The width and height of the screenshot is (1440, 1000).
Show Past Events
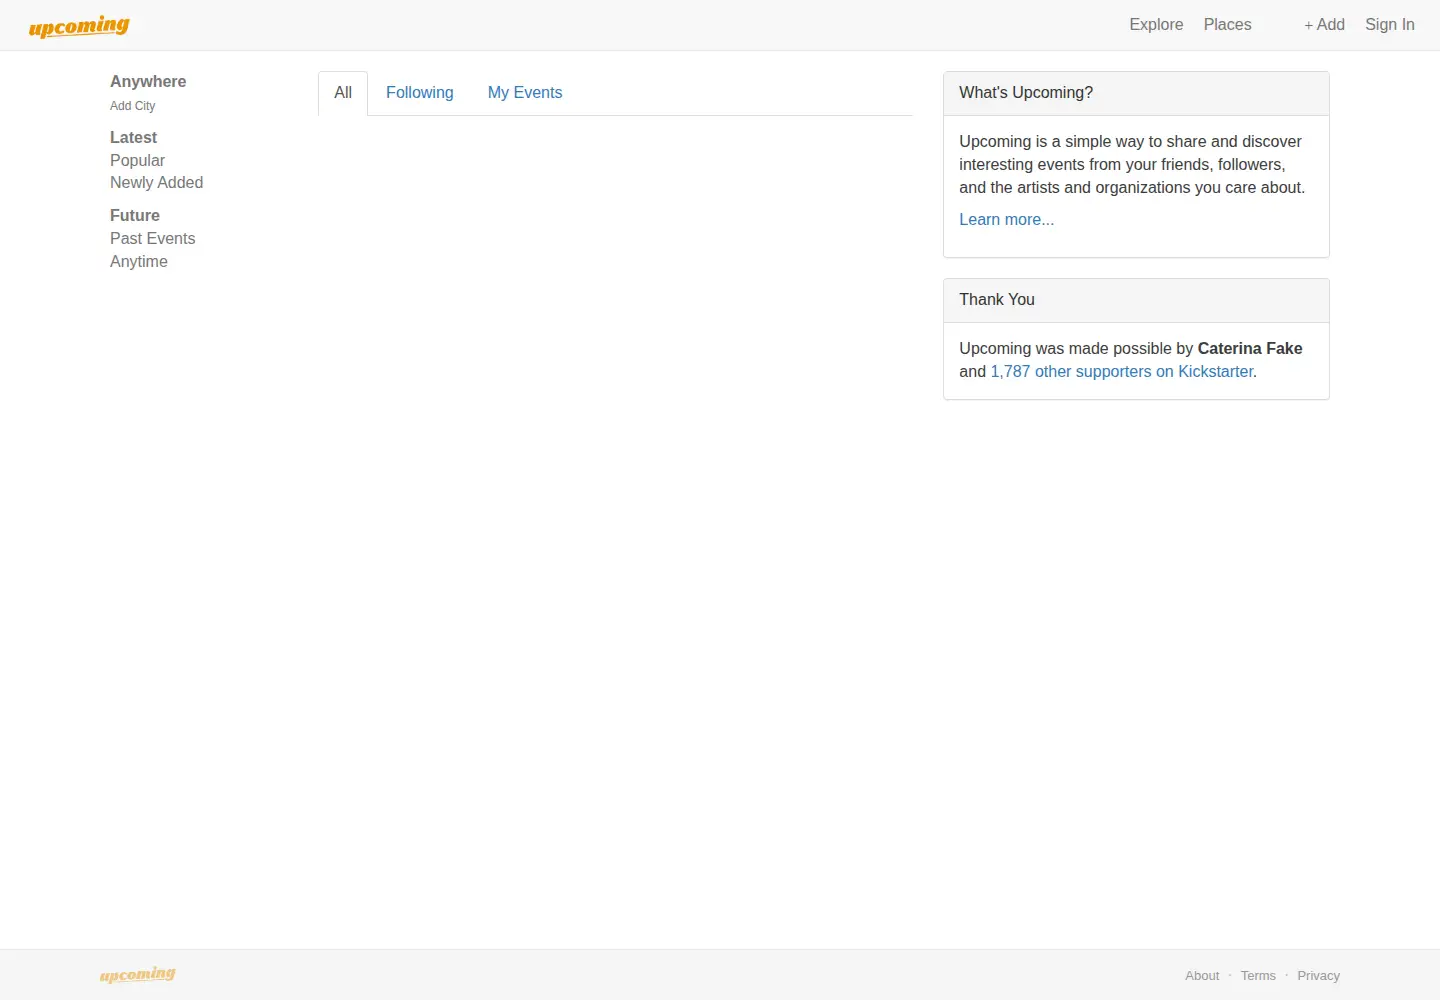[152, 239]
